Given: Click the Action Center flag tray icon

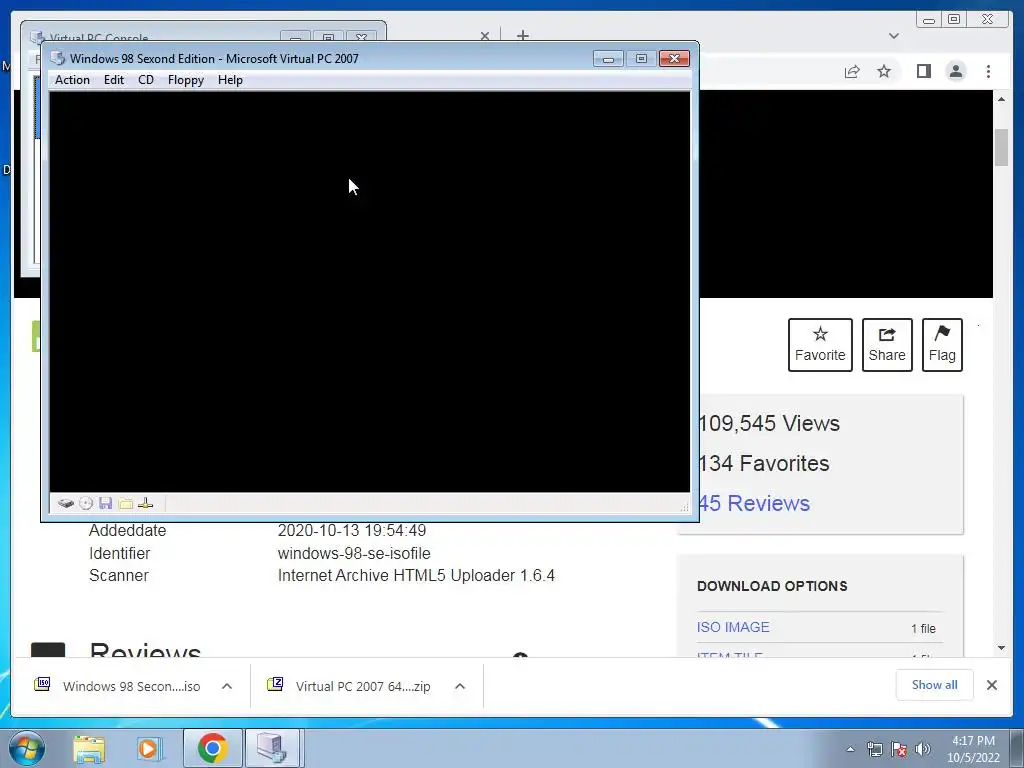Looking at the screenshot, I should [899, 749].
